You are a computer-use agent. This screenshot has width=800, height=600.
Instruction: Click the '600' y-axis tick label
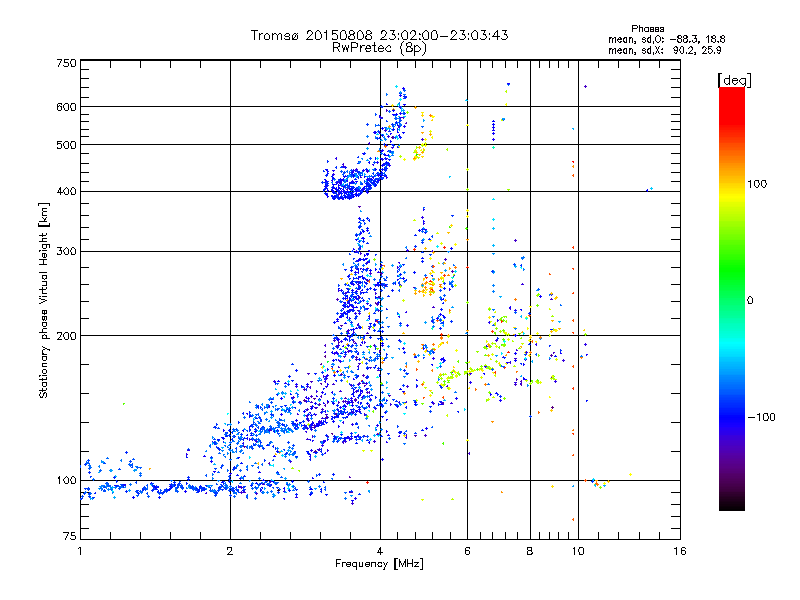67,107
